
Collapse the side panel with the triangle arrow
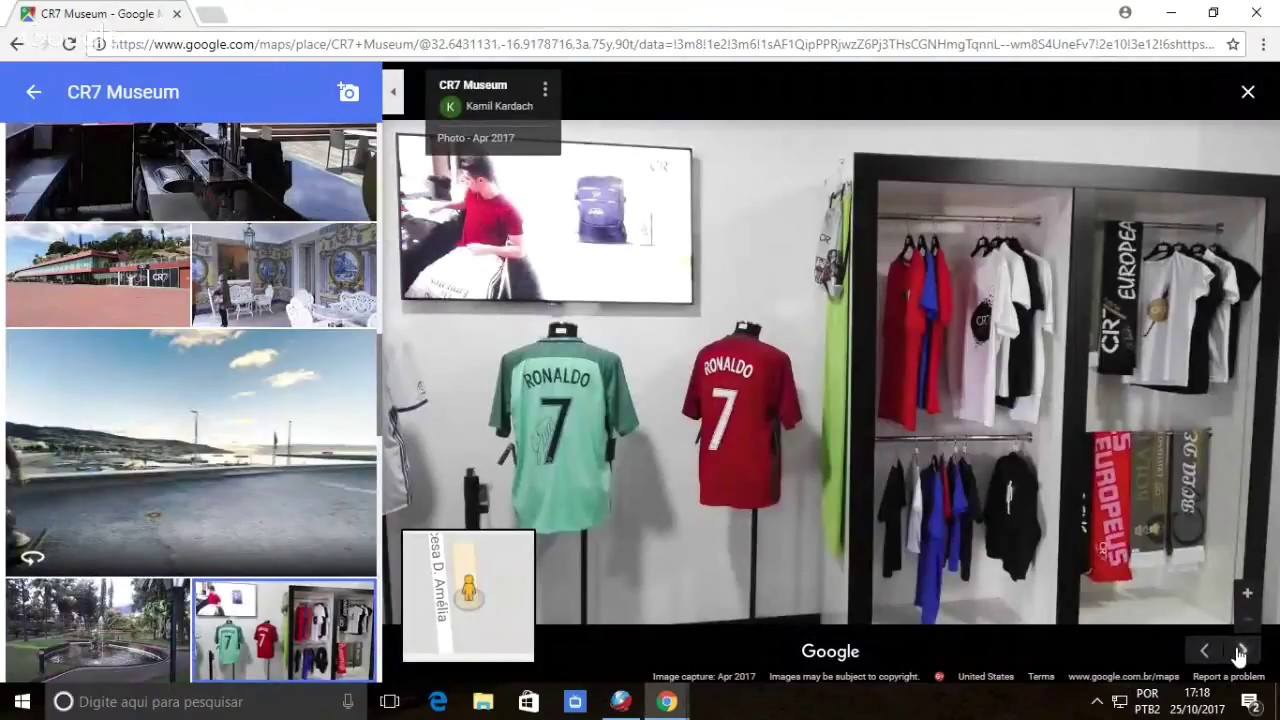393,92
